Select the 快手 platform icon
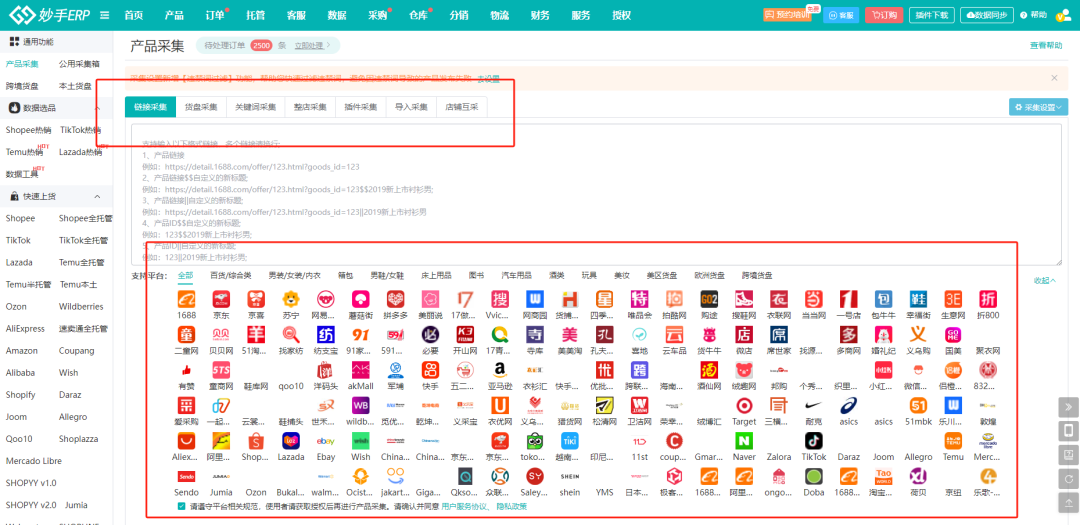1080x525 pixels. 430,370
